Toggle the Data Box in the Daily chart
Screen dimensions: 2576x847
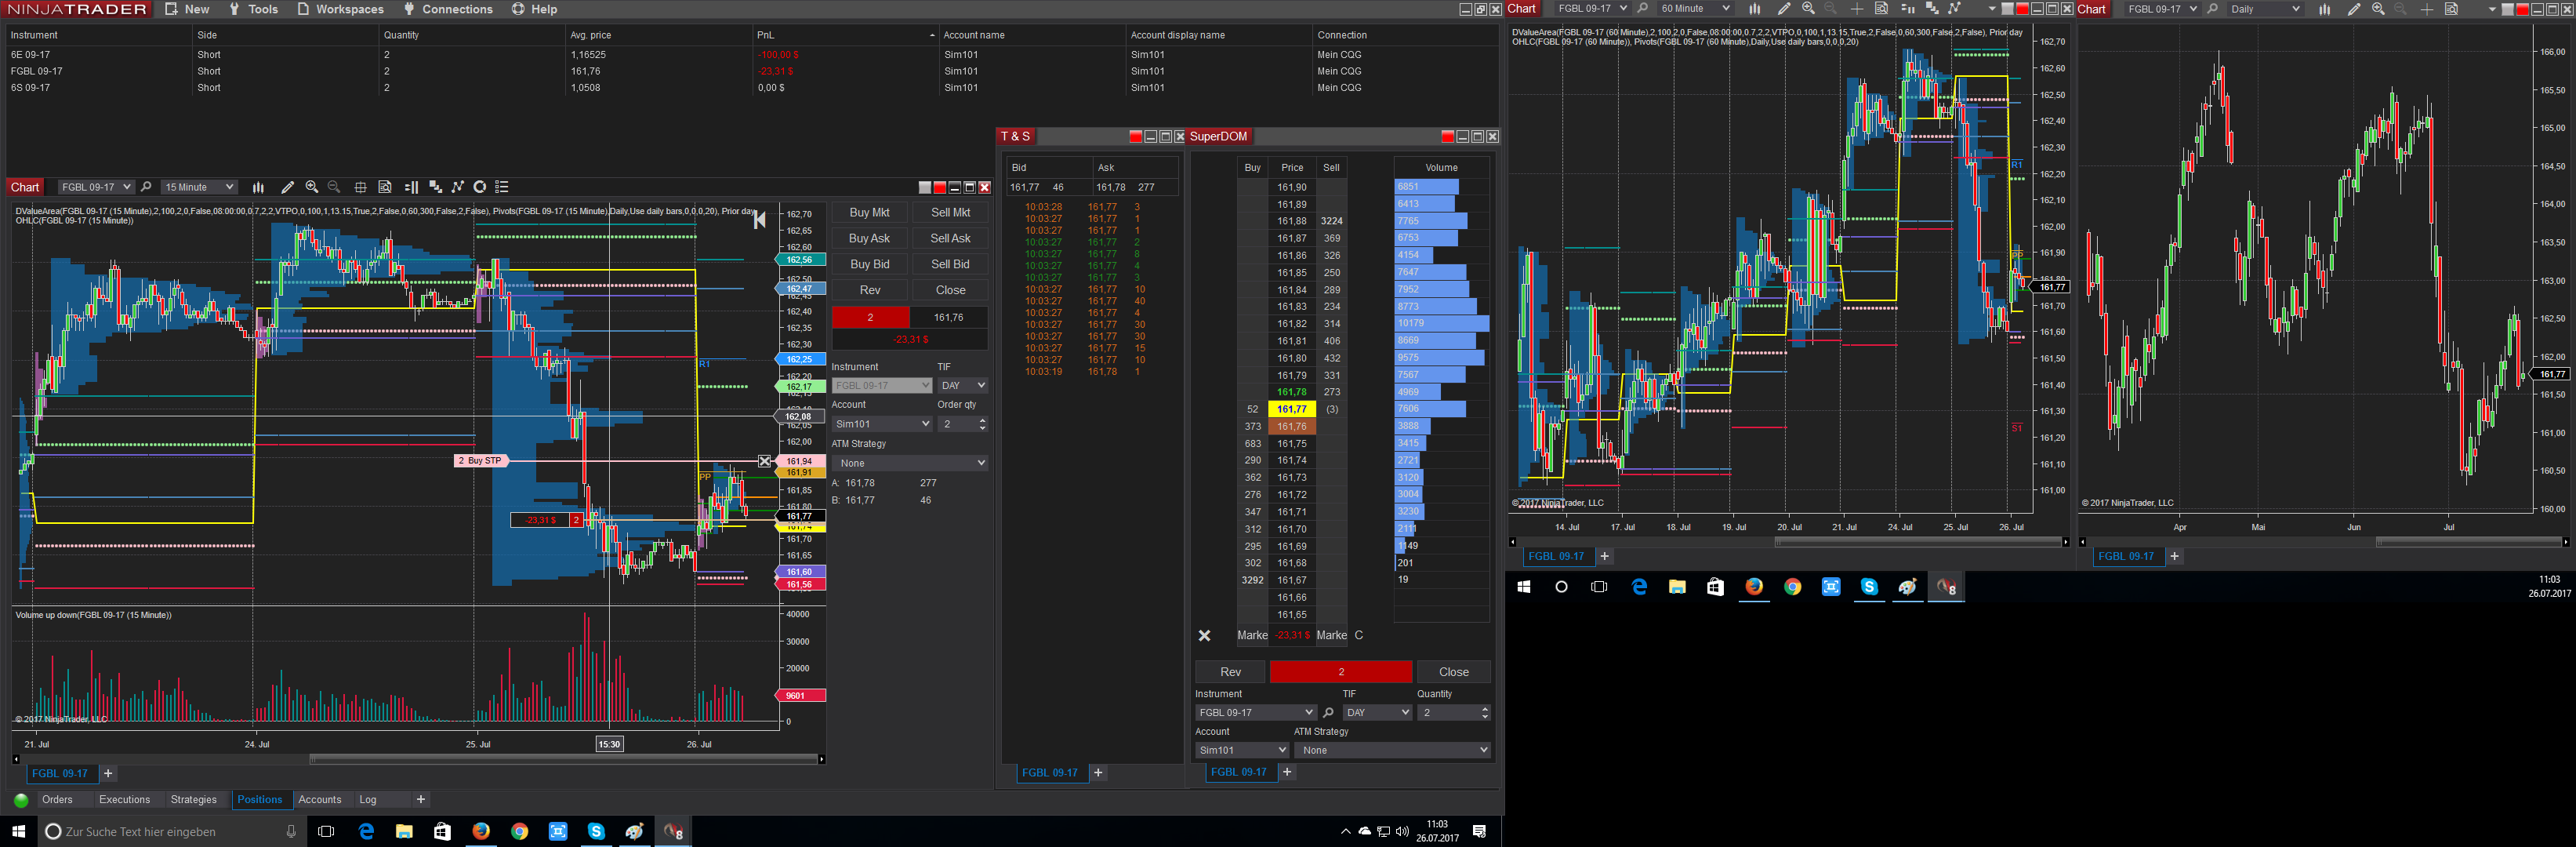[2451, 9]
